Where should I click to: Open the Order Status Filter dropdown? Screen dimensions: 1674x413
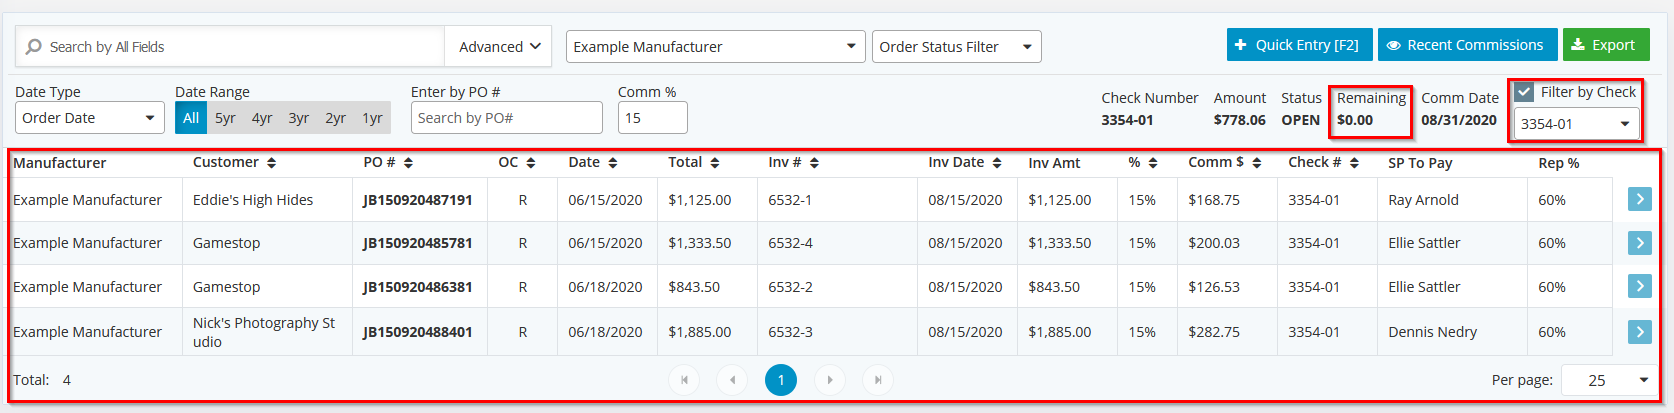tap(957, 46)
